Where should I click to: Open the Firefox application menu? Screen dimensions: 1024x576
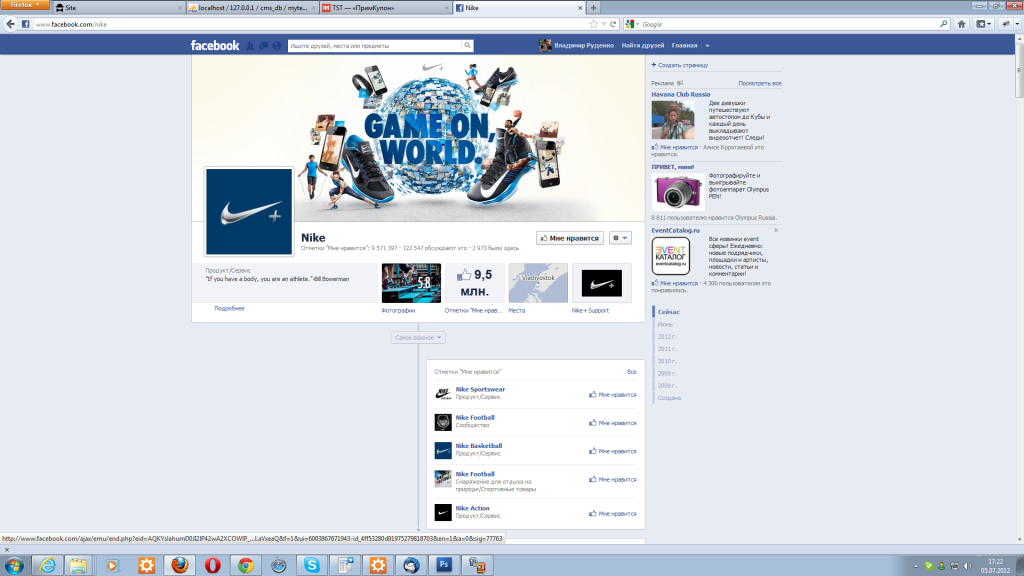24,5
